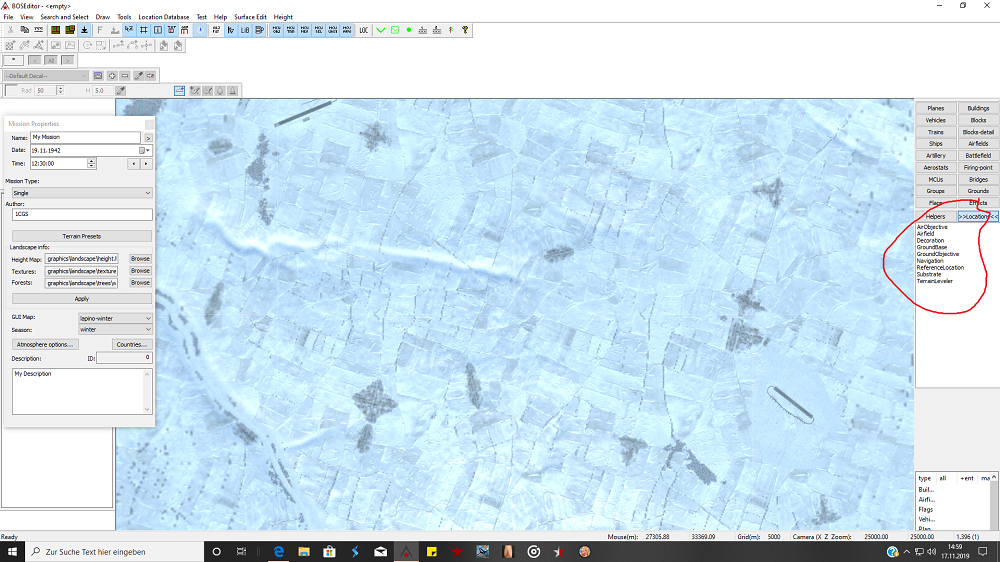Screen dimensions: 1000x562
Task: Click the yellow key icon in toolbar
Action: (x=465, y=30)
